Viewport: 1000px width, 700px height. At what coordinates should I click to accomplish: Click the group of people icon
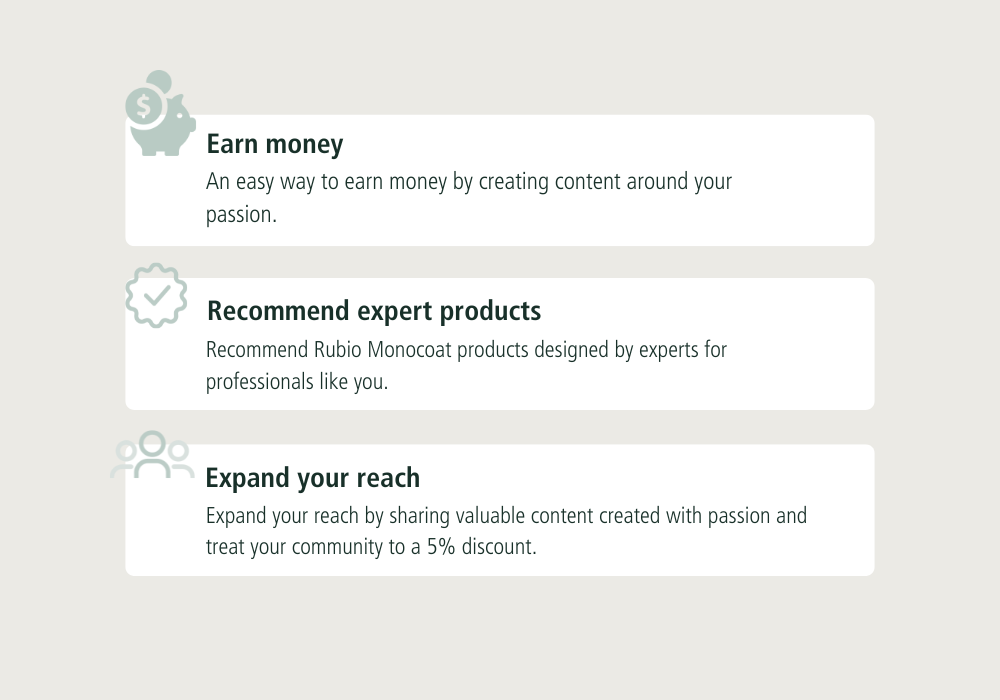click(x=152, y=455)
